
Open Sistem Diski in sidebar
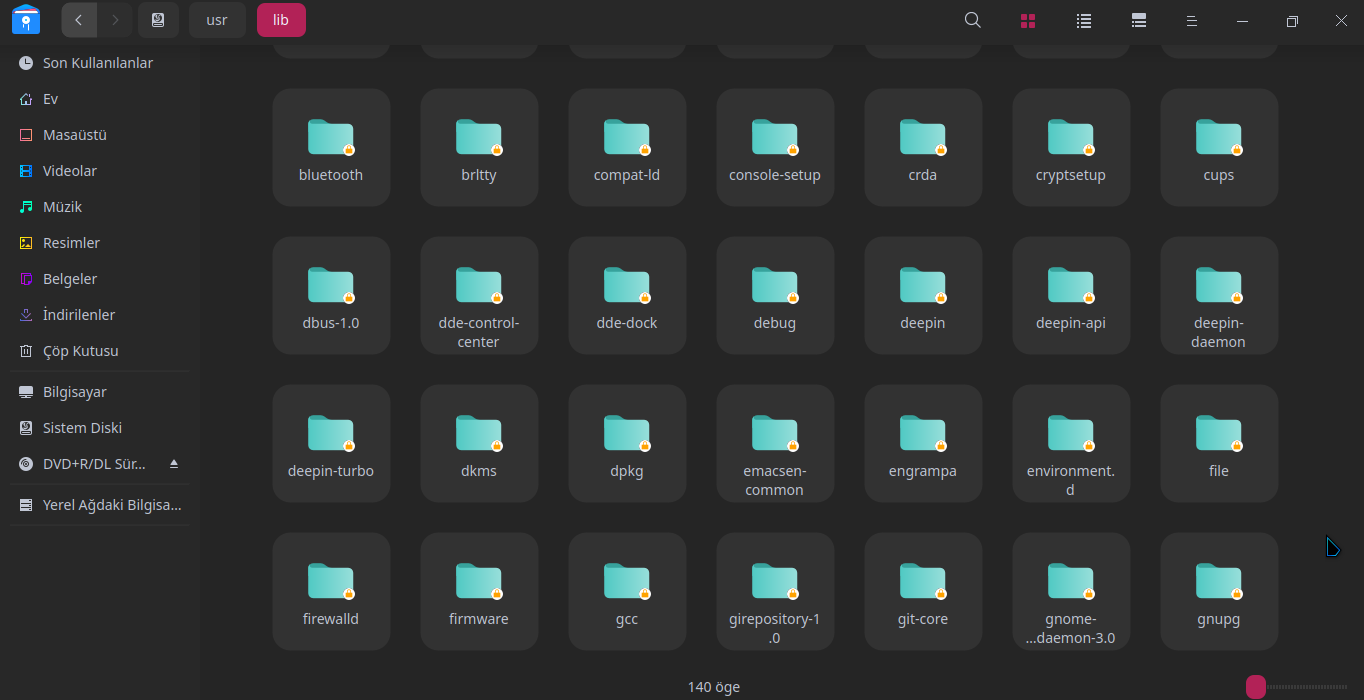point(100,428)
